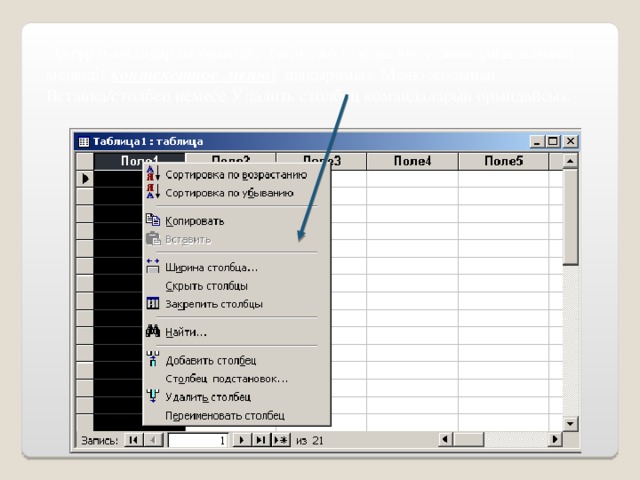The image size is (640, 480).
Task: Select the Поле5 column header
Action: [503, 161]
